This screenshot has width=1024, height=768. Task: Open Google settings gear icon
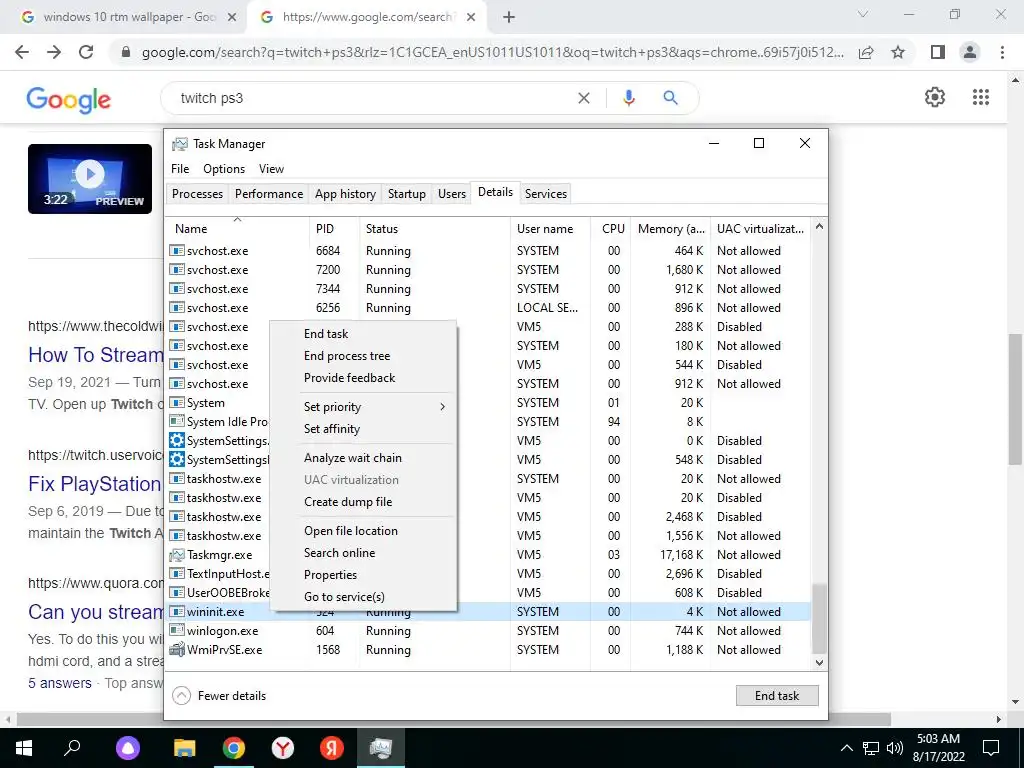tap(935, 97)
